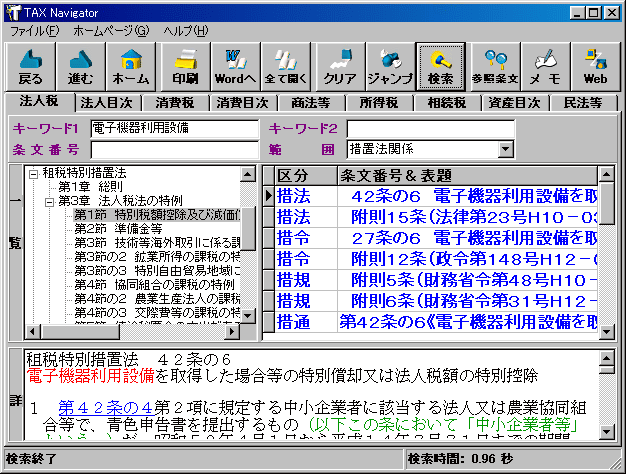The image size is (626, 474).
Task: Switch to the 法人目次 tab
Action: click(x=107, y=103)
